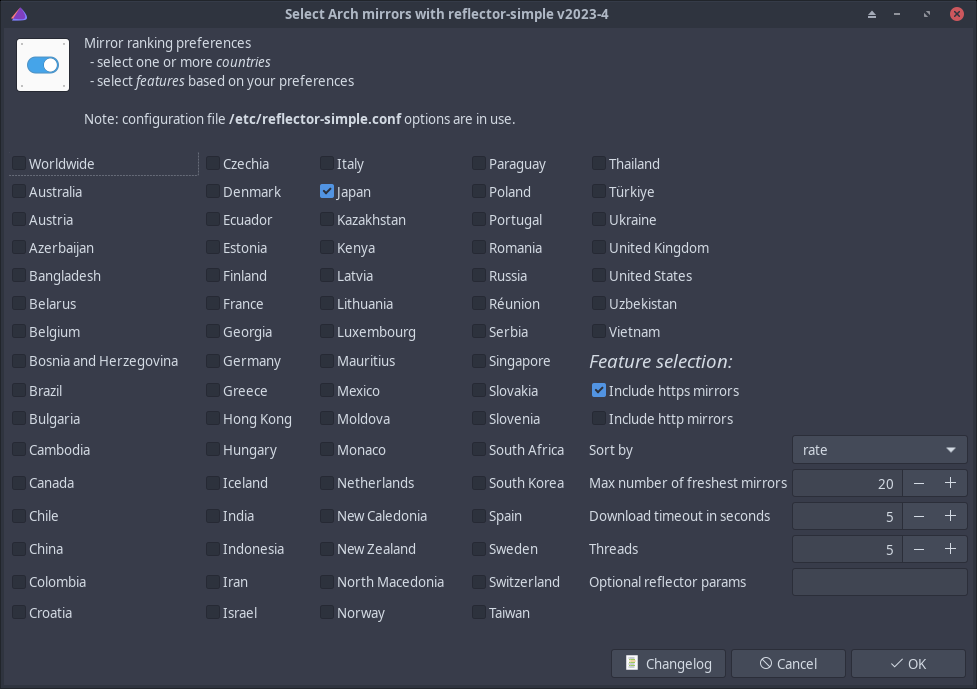Check the Israel checkbox

tap(213, 612)
